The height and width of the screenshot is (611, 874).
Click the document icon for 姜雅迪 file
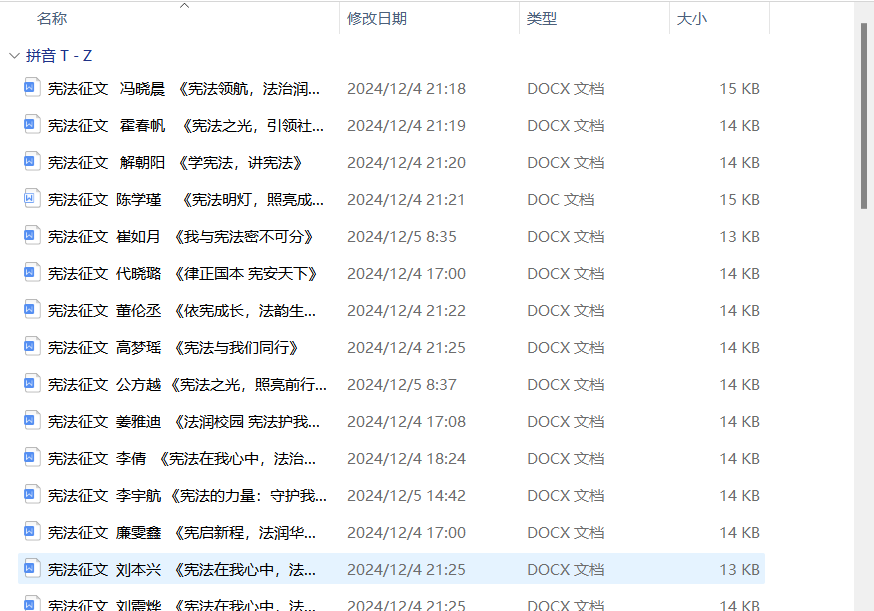31,421
